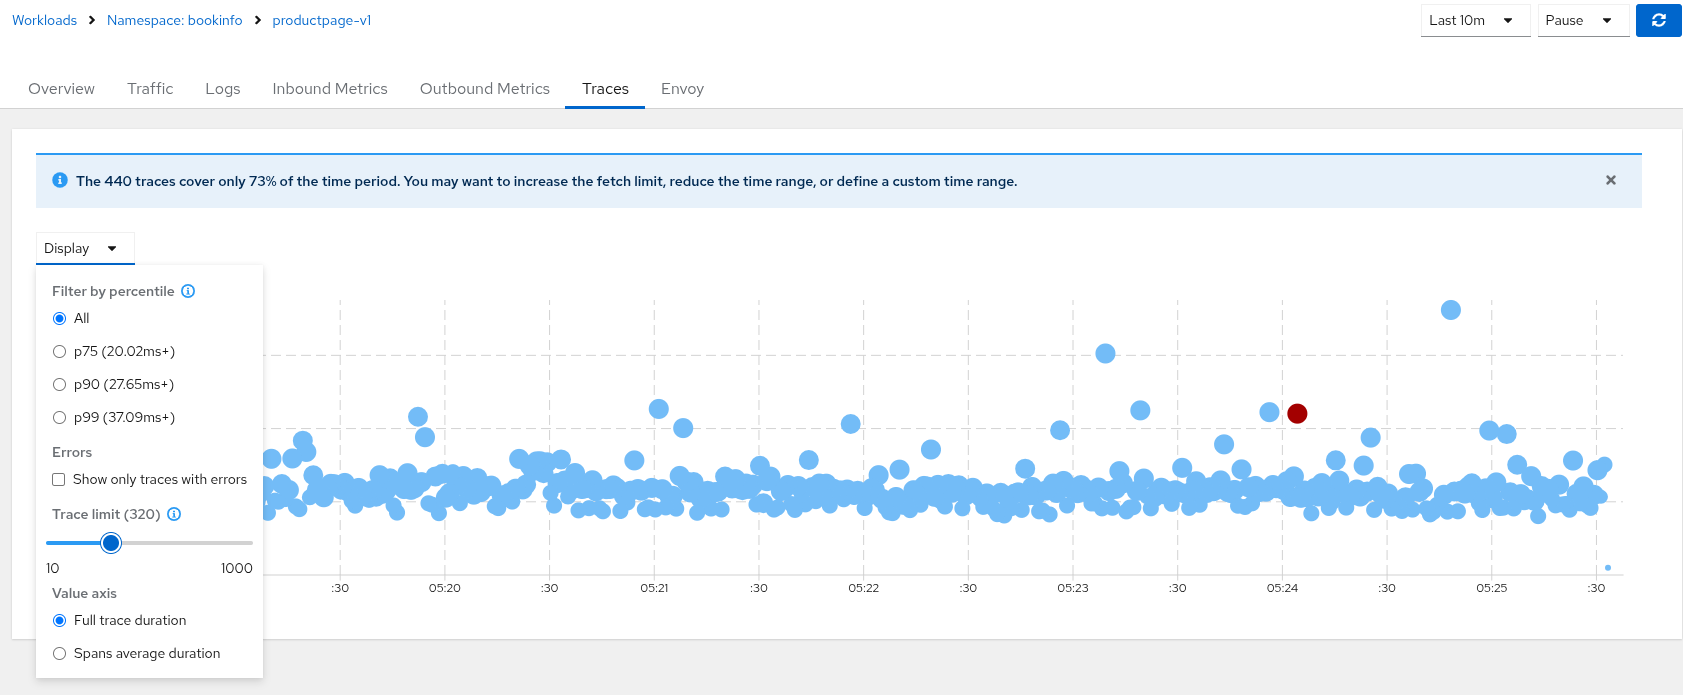Enable Show only traces with errors
This screenshot has width=1683, height=695.
59,480
